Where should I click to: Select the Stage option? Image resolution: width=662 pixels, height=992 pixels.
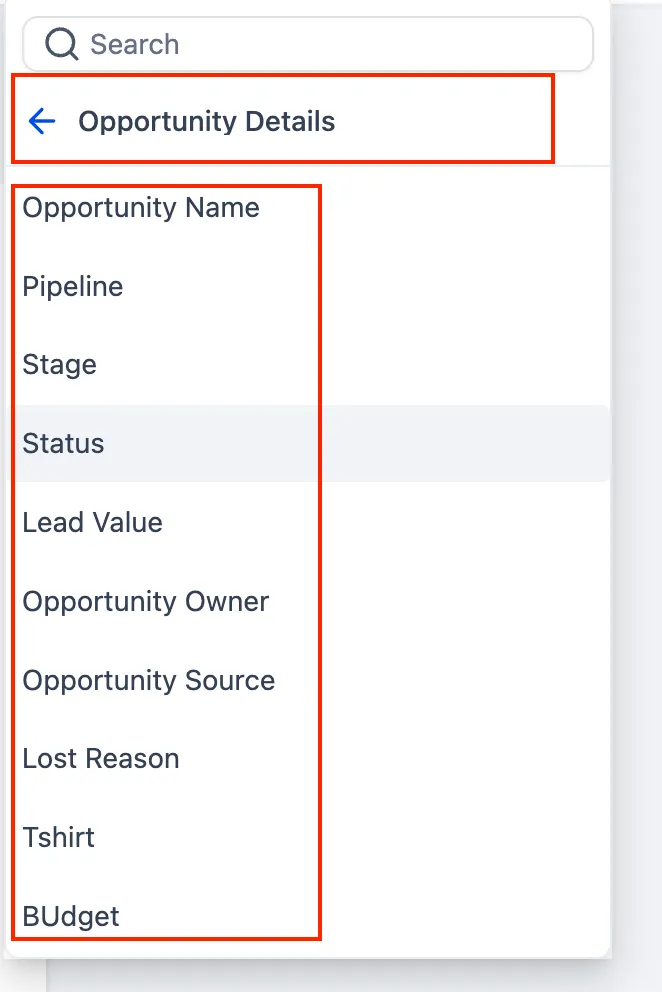pos(308,365)
